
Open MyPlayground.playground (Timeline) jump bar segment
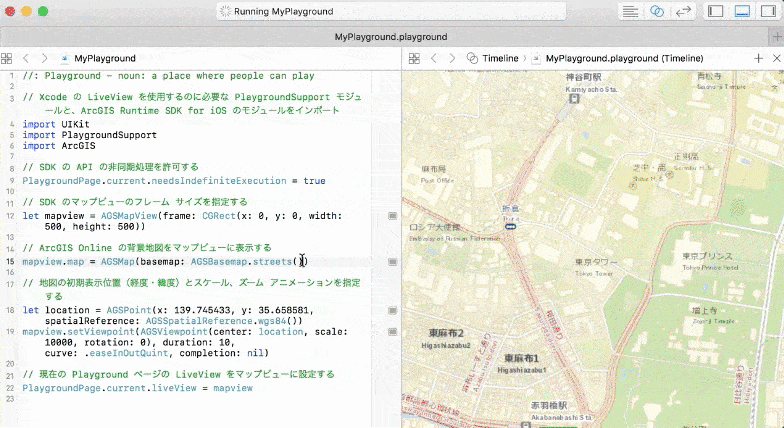[618, 58]
